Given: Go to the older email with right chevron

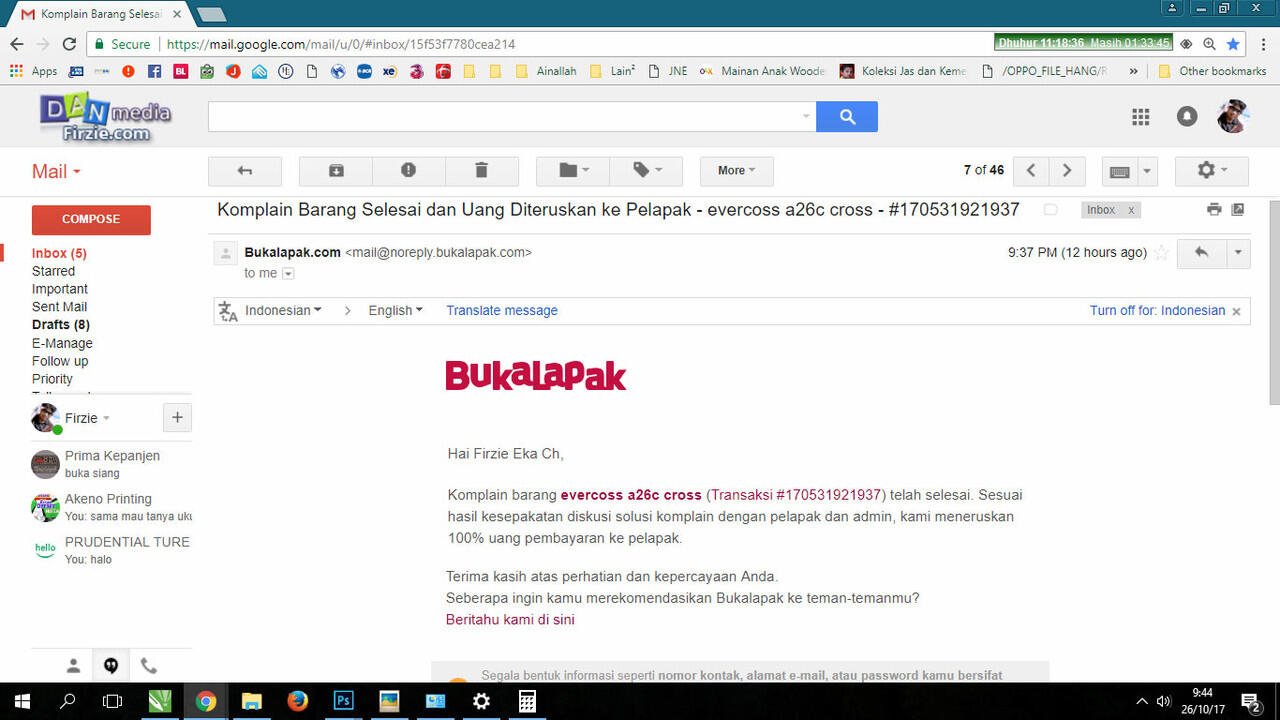Looking at the screenshot, I should coord(1067,171).
